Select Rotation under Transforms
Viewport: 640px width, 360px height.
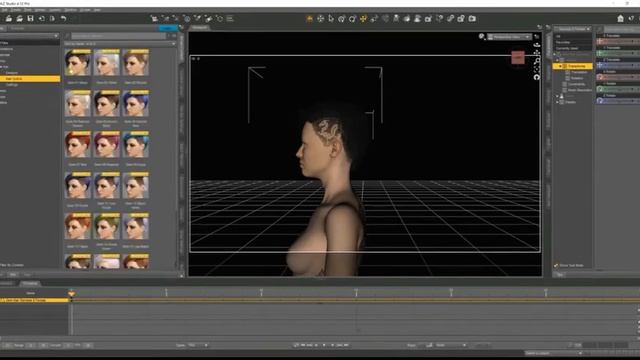pos(577,78)
